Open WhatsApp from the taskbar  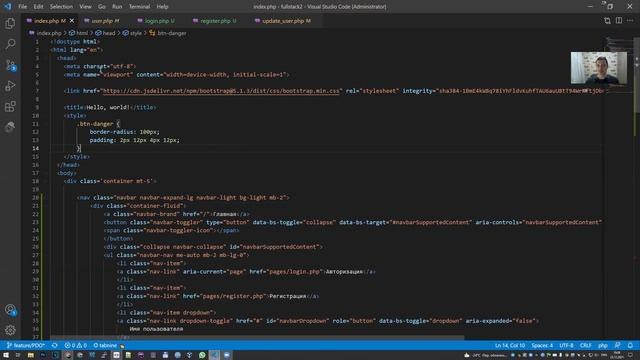pos(202,355)
